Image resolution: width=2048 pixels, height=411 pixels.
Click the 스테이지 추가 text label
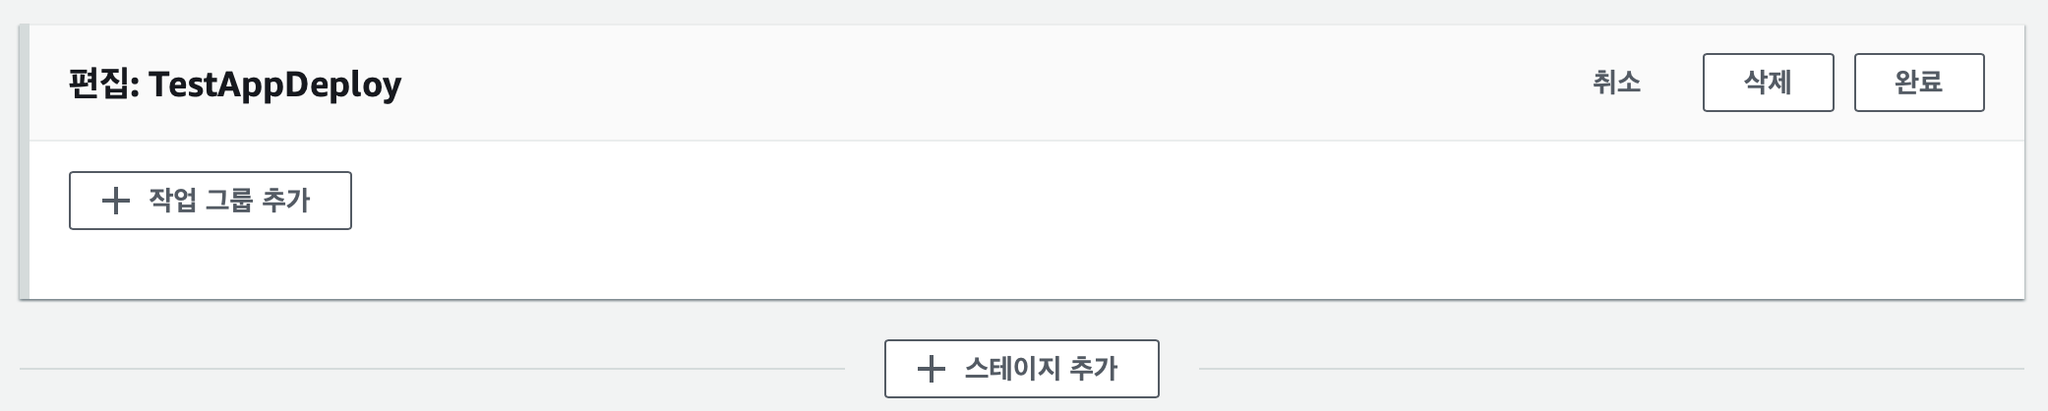click(1041, 369)
